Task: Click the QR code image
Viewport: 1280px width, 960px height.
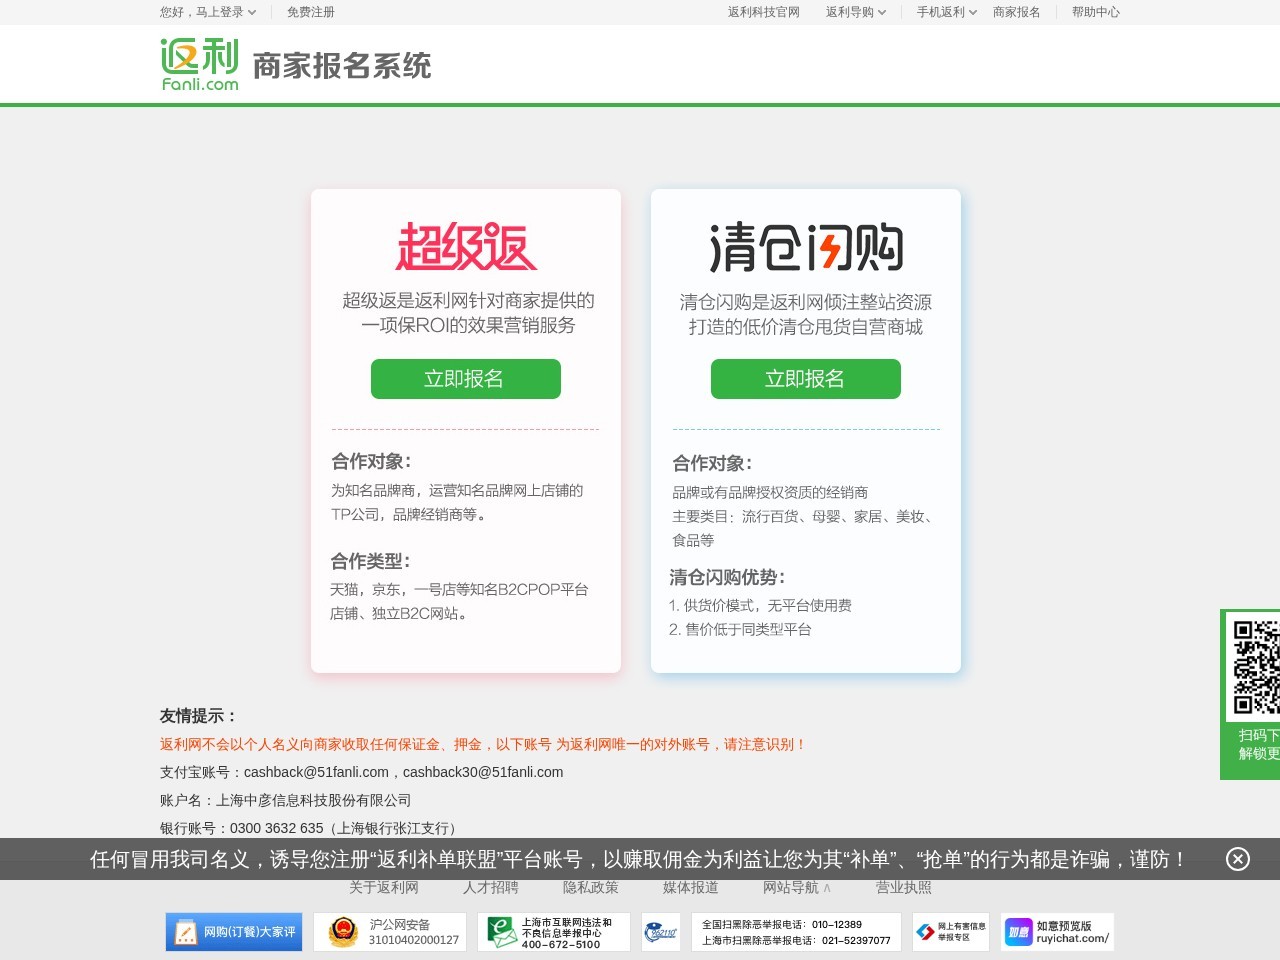Action: tap(1256, 667)
